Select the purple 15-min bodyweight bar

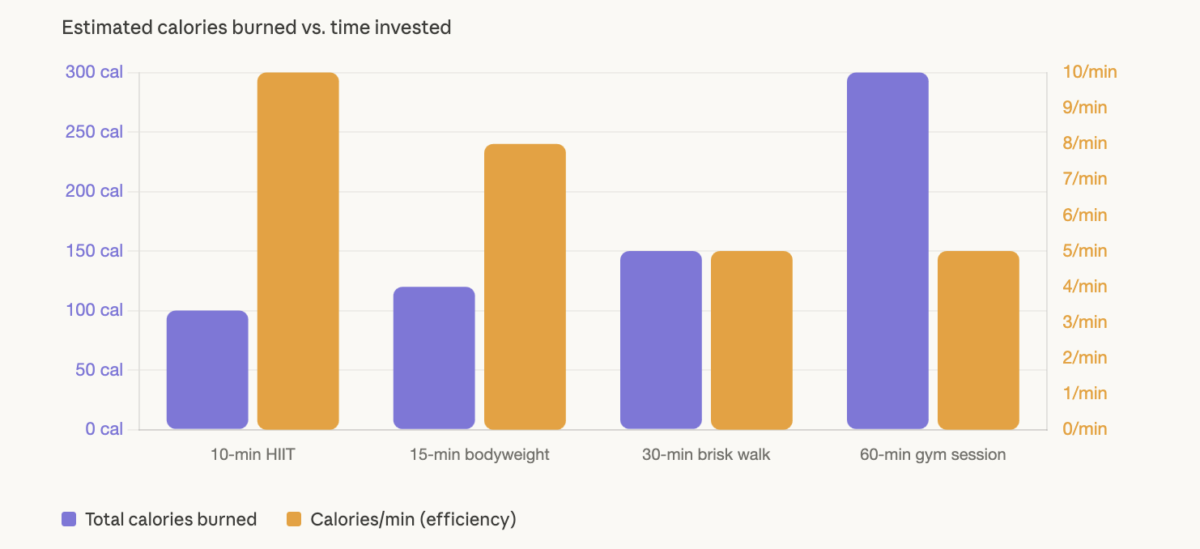434,358
